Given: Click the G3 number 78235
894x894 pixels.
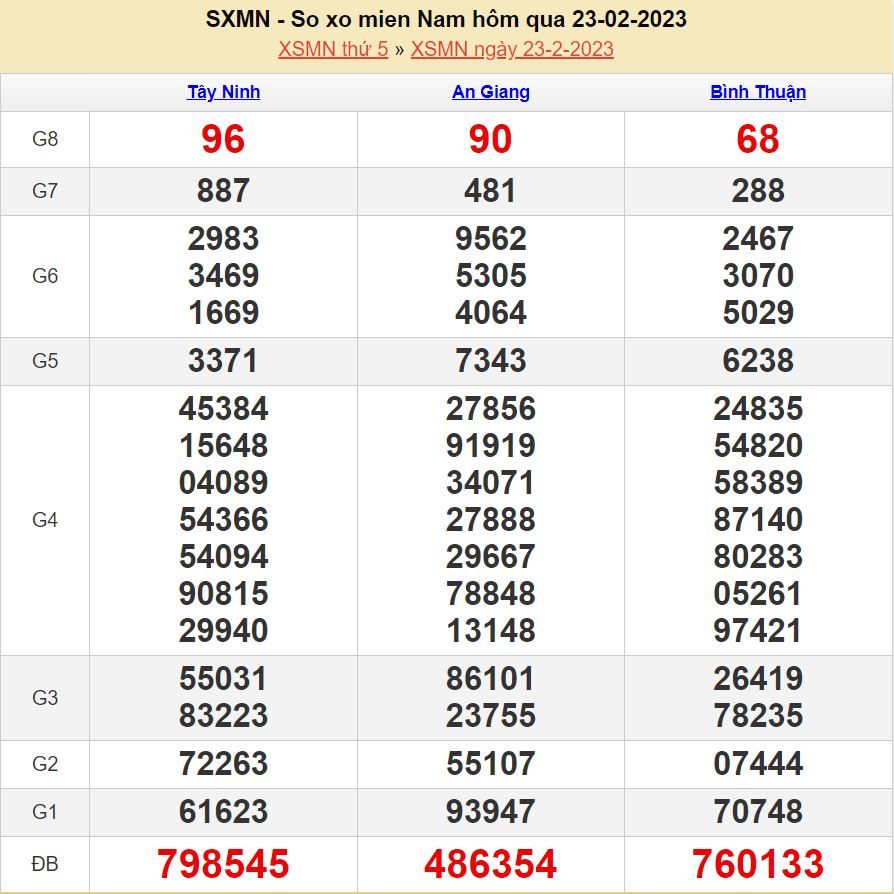Looking at the screenshot, I should [758, 716].
